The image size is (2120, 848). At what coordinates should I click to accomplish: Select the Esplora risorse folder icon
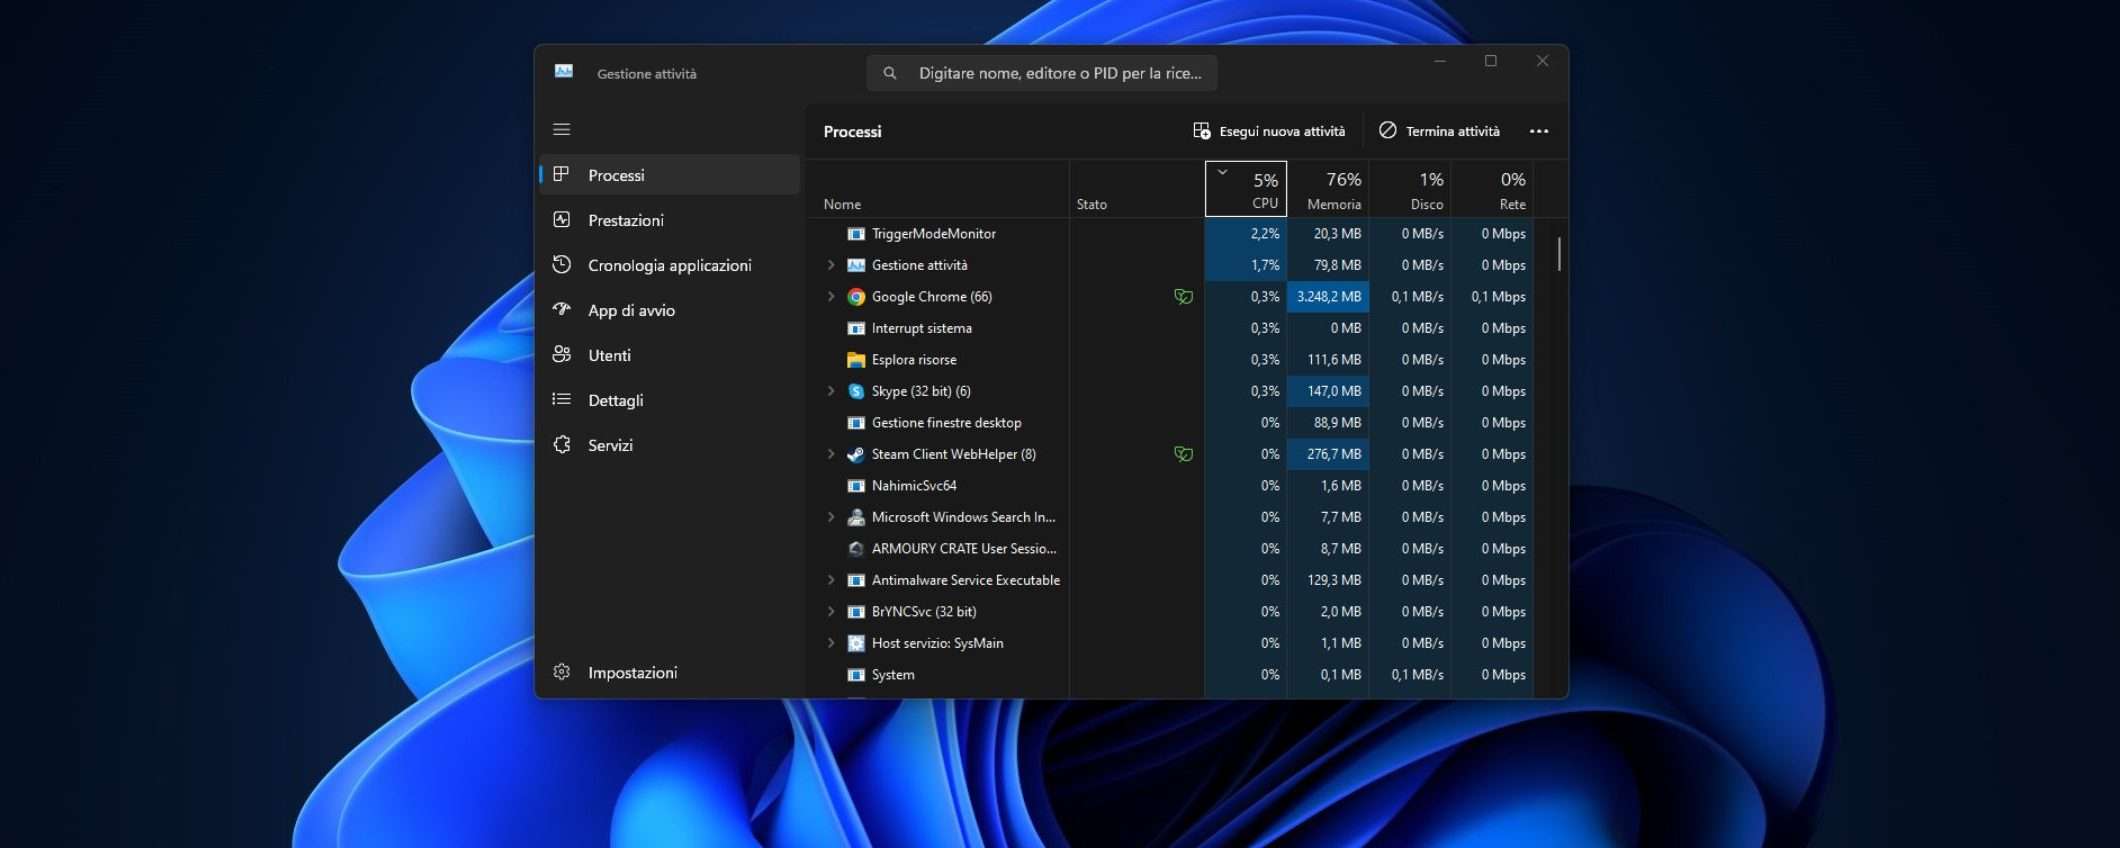[856, 360]
